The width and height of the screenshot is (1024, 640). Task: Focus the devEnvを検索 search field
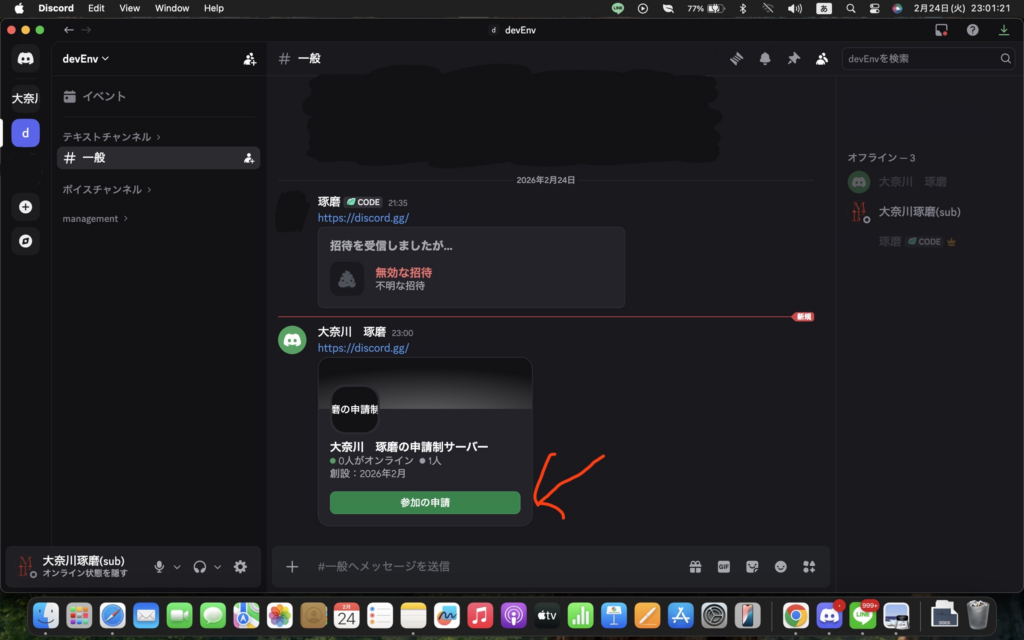921,59
